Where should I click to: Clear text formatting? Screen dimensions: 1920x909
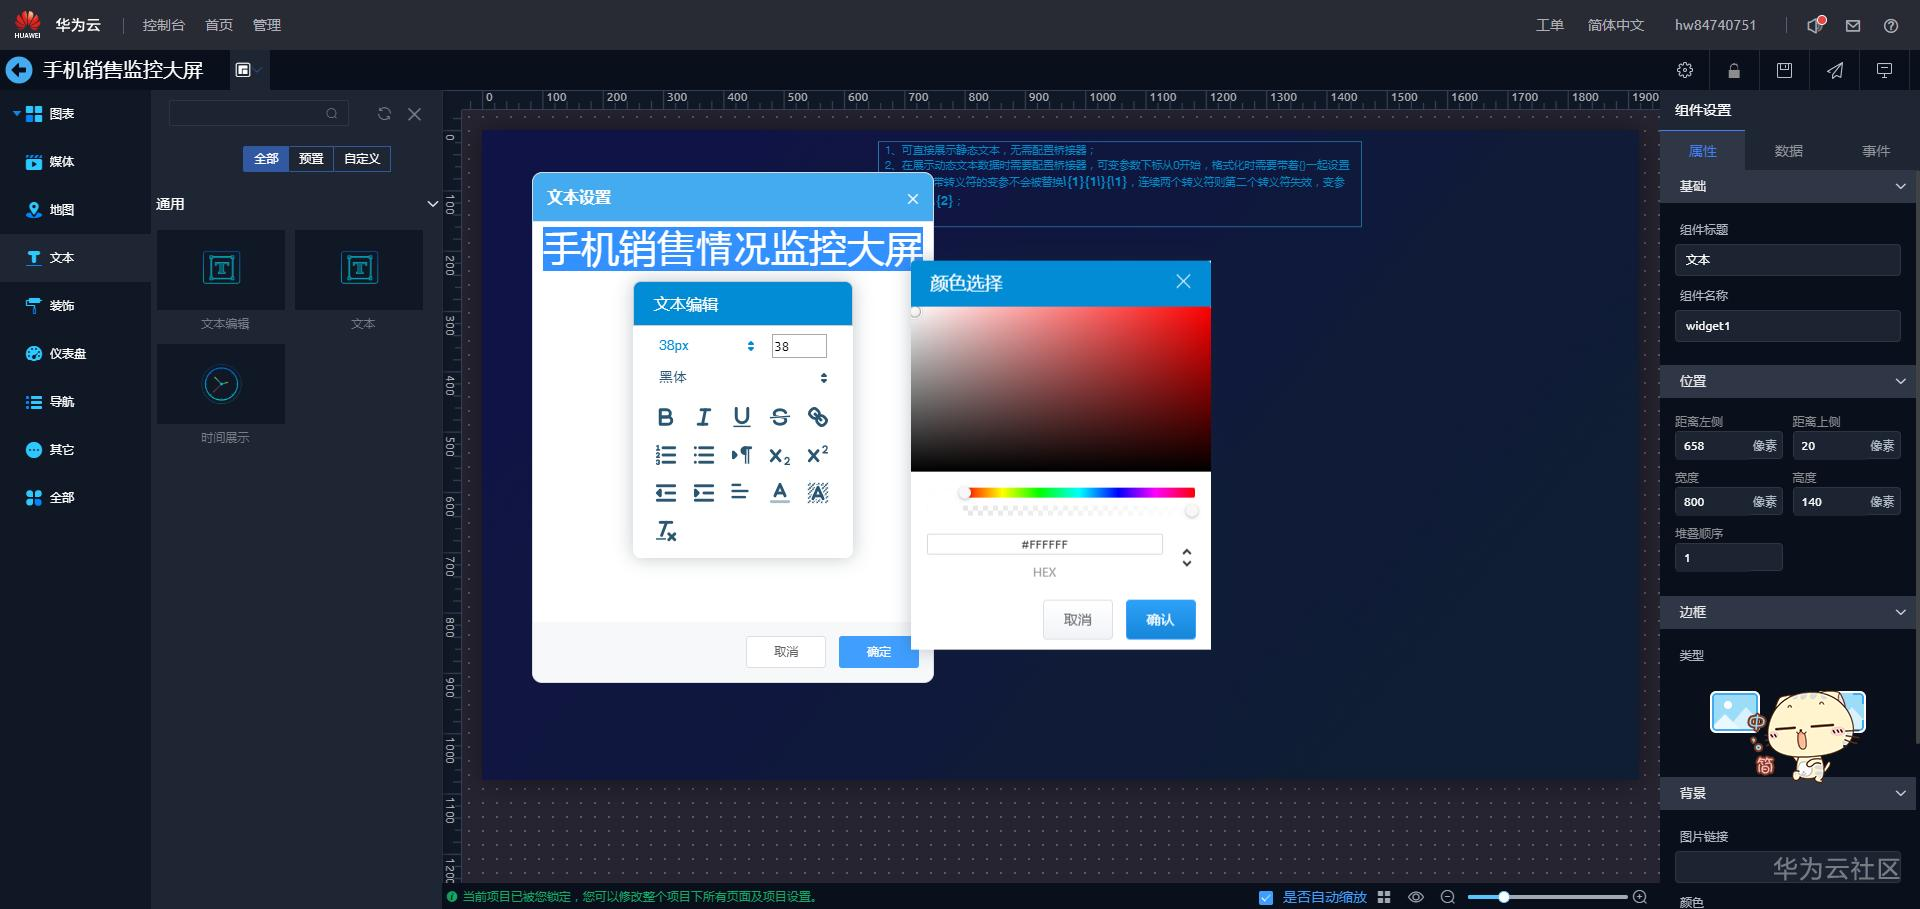coord(666,531)
